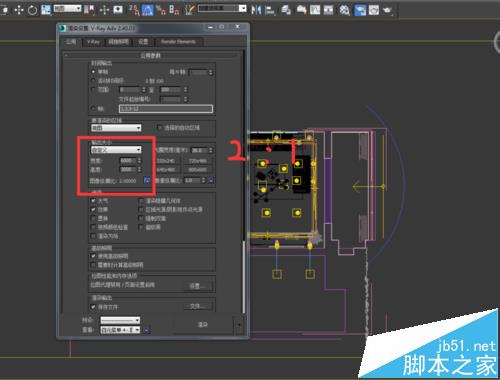This screenshot has height=380, width=500.
Task: Open the 视图 area-to-render dropdown
Action: click(116, 128)
